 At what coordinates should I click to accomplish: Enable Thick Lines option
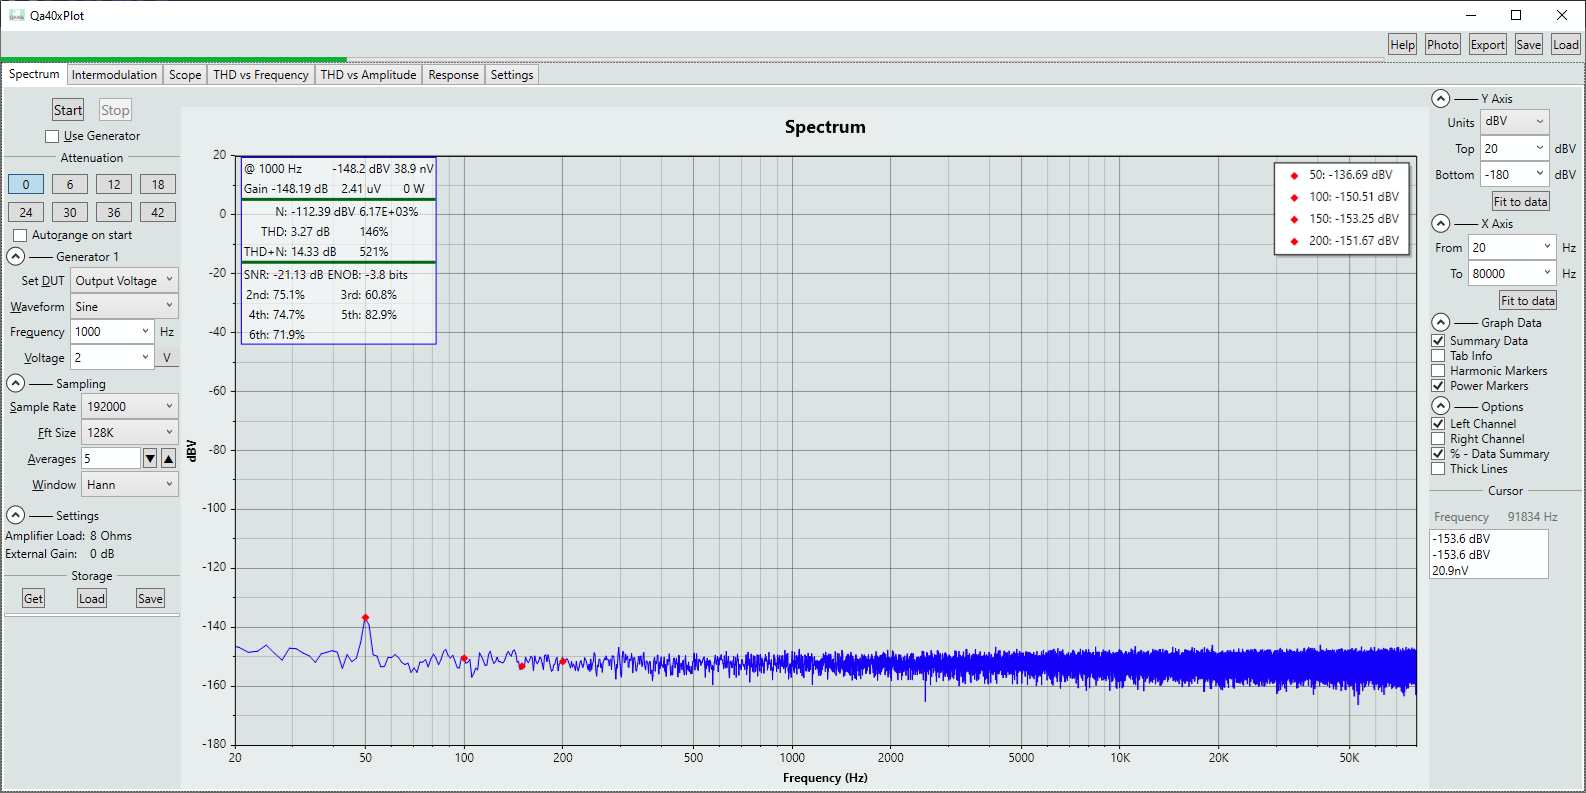(1438, 469)
